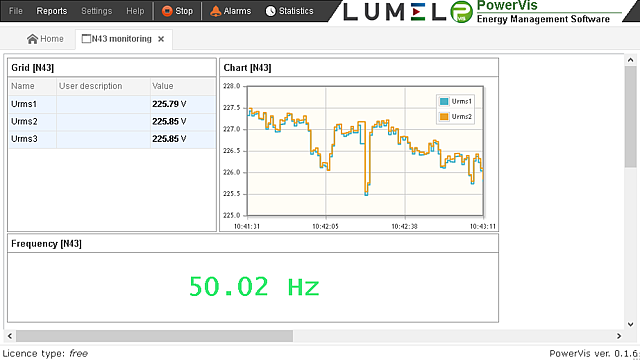
Task: Close the N43 monitoring tab
Action: click(x=161, y=39)
